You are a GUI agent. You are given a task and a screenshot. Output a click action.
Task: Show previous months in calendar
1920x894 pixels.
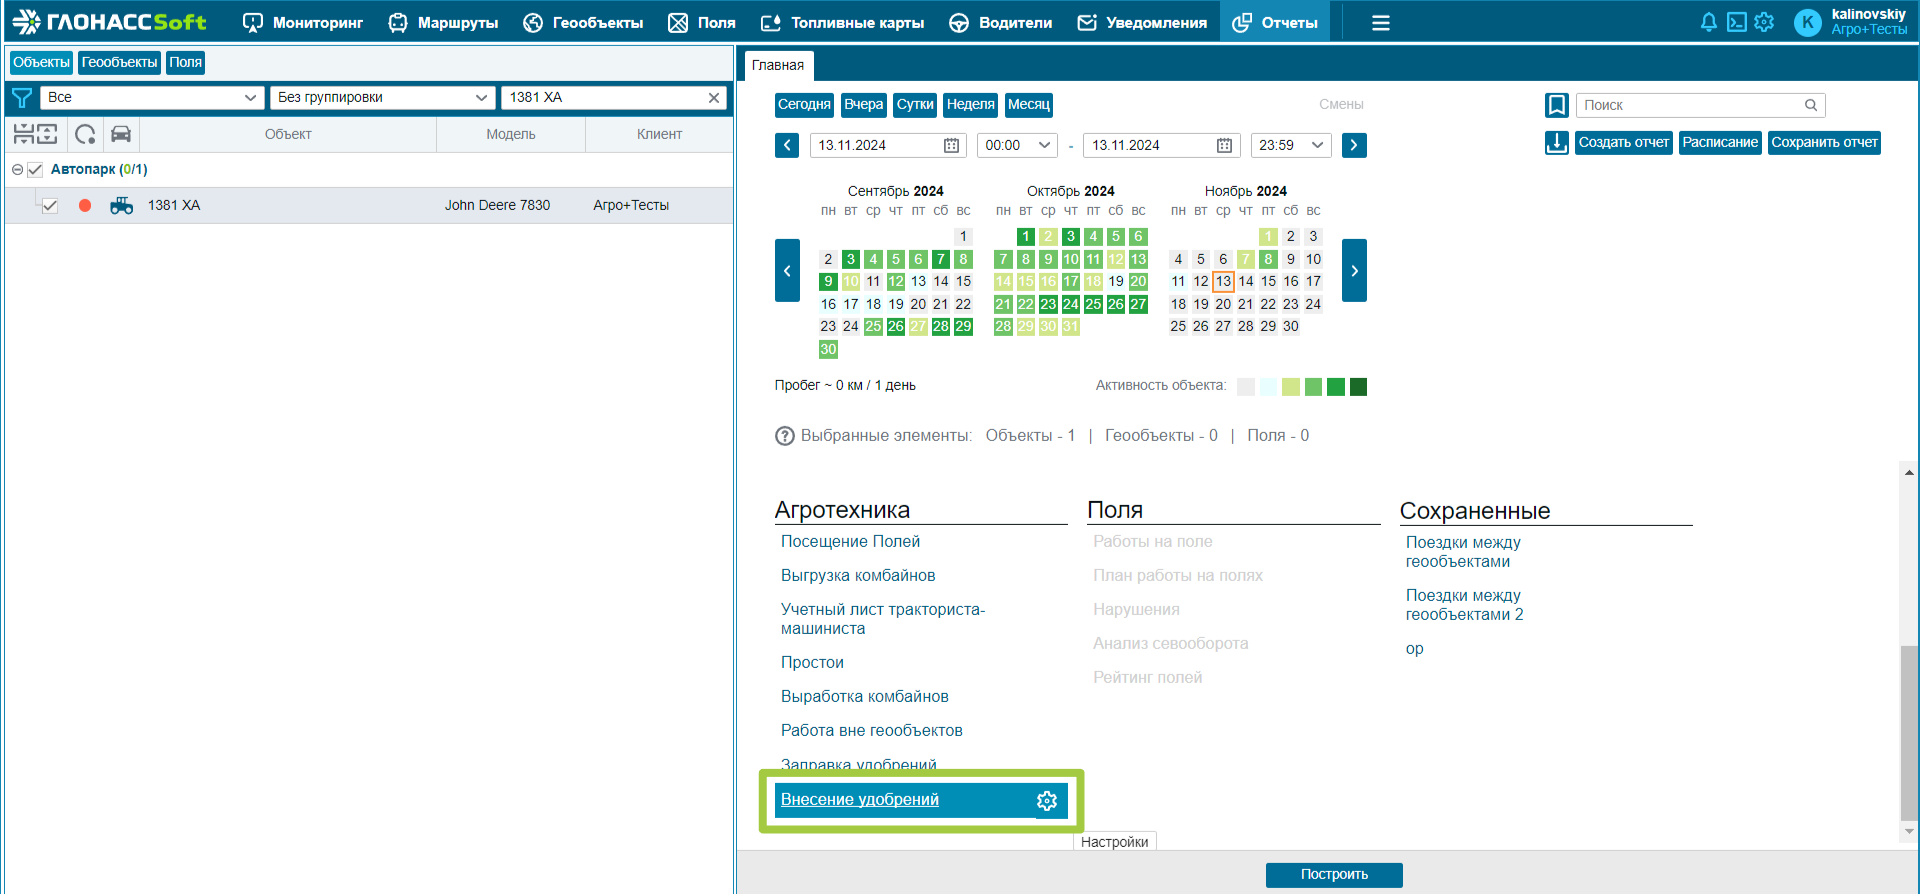point(787,271)
